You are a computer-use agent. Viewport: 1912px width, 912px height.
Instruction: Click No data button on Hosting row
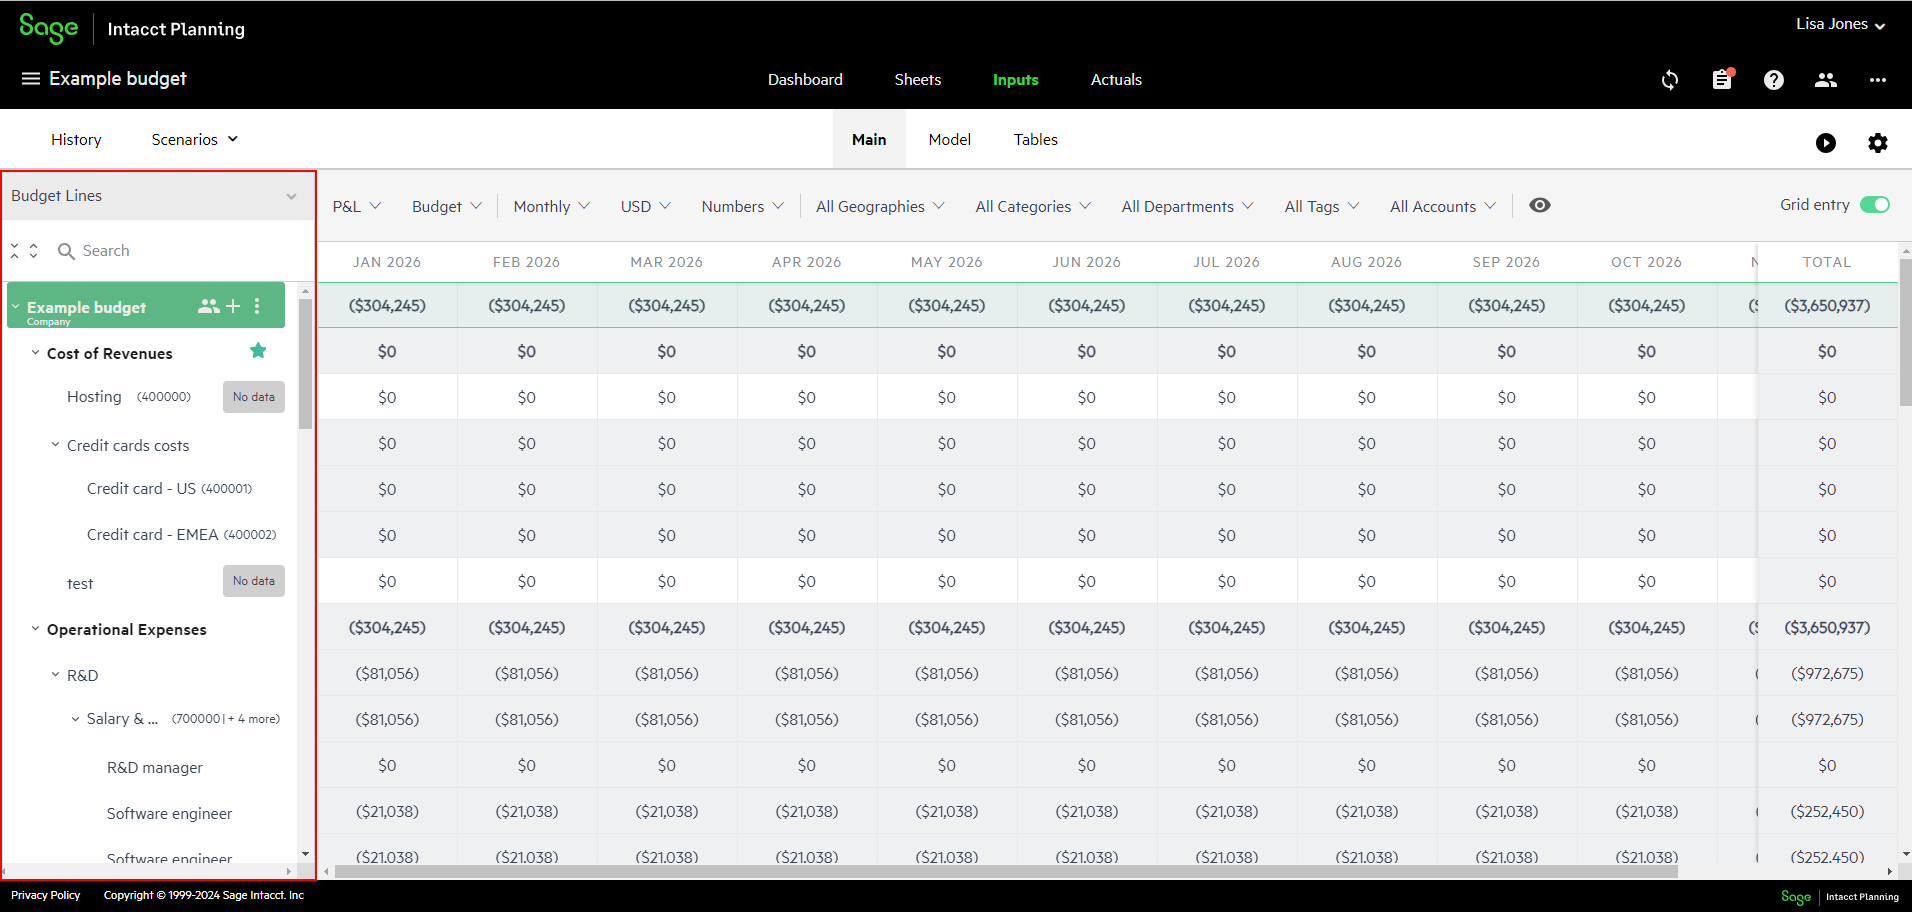(x=254, y=397)
